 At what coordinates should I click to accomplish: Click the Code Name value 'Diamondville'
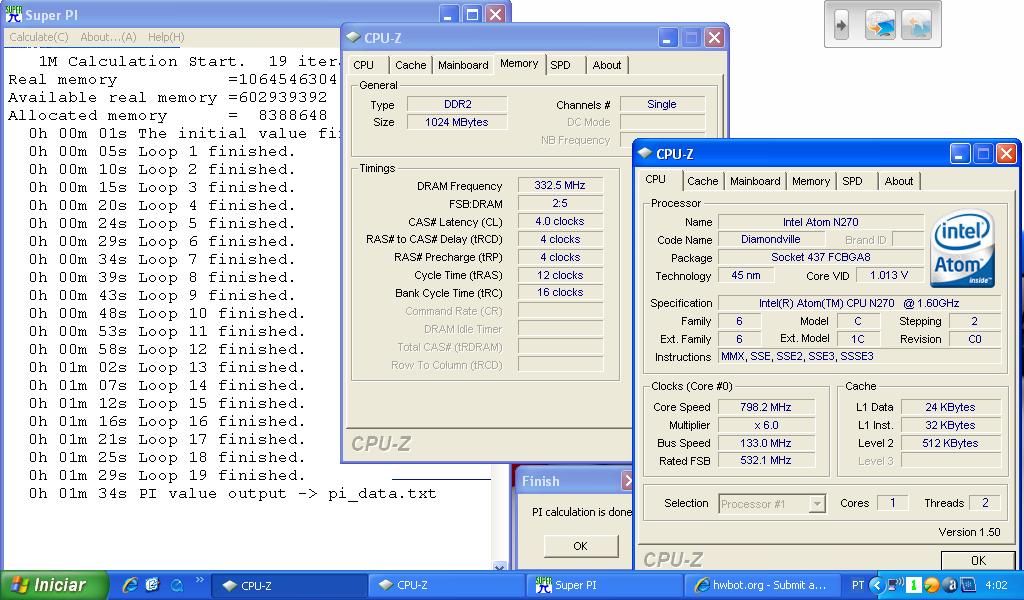770,239
